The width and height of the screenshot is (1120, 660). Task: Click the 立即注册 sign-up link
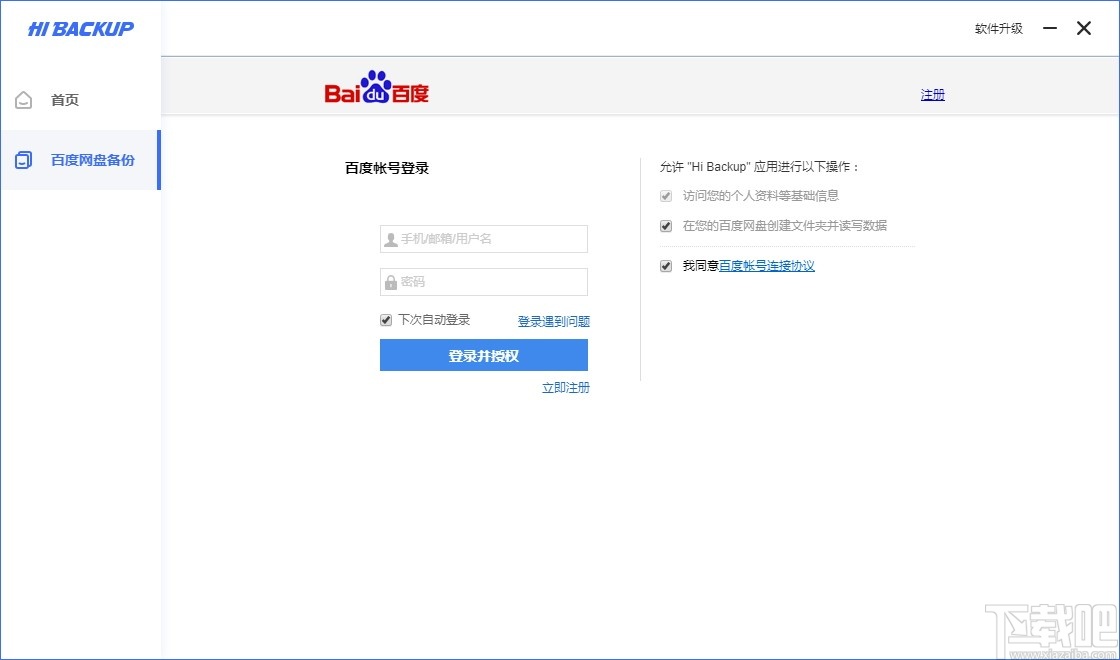pos(566,387)
